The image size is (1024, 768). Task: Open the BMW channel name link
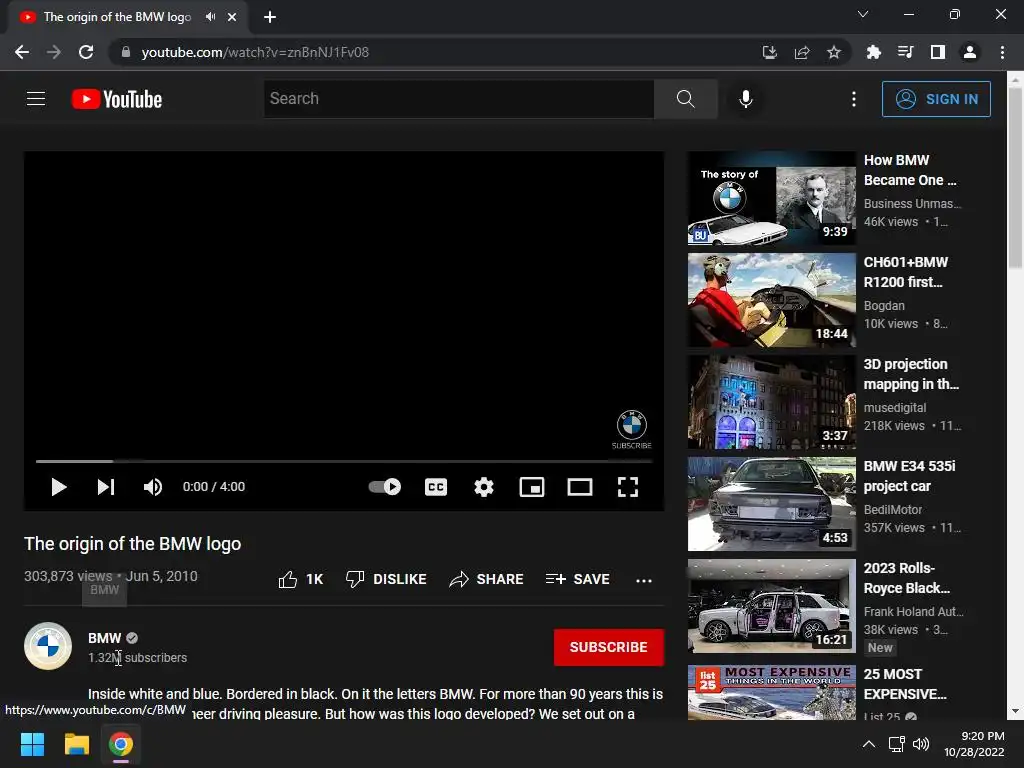(104, 638)
